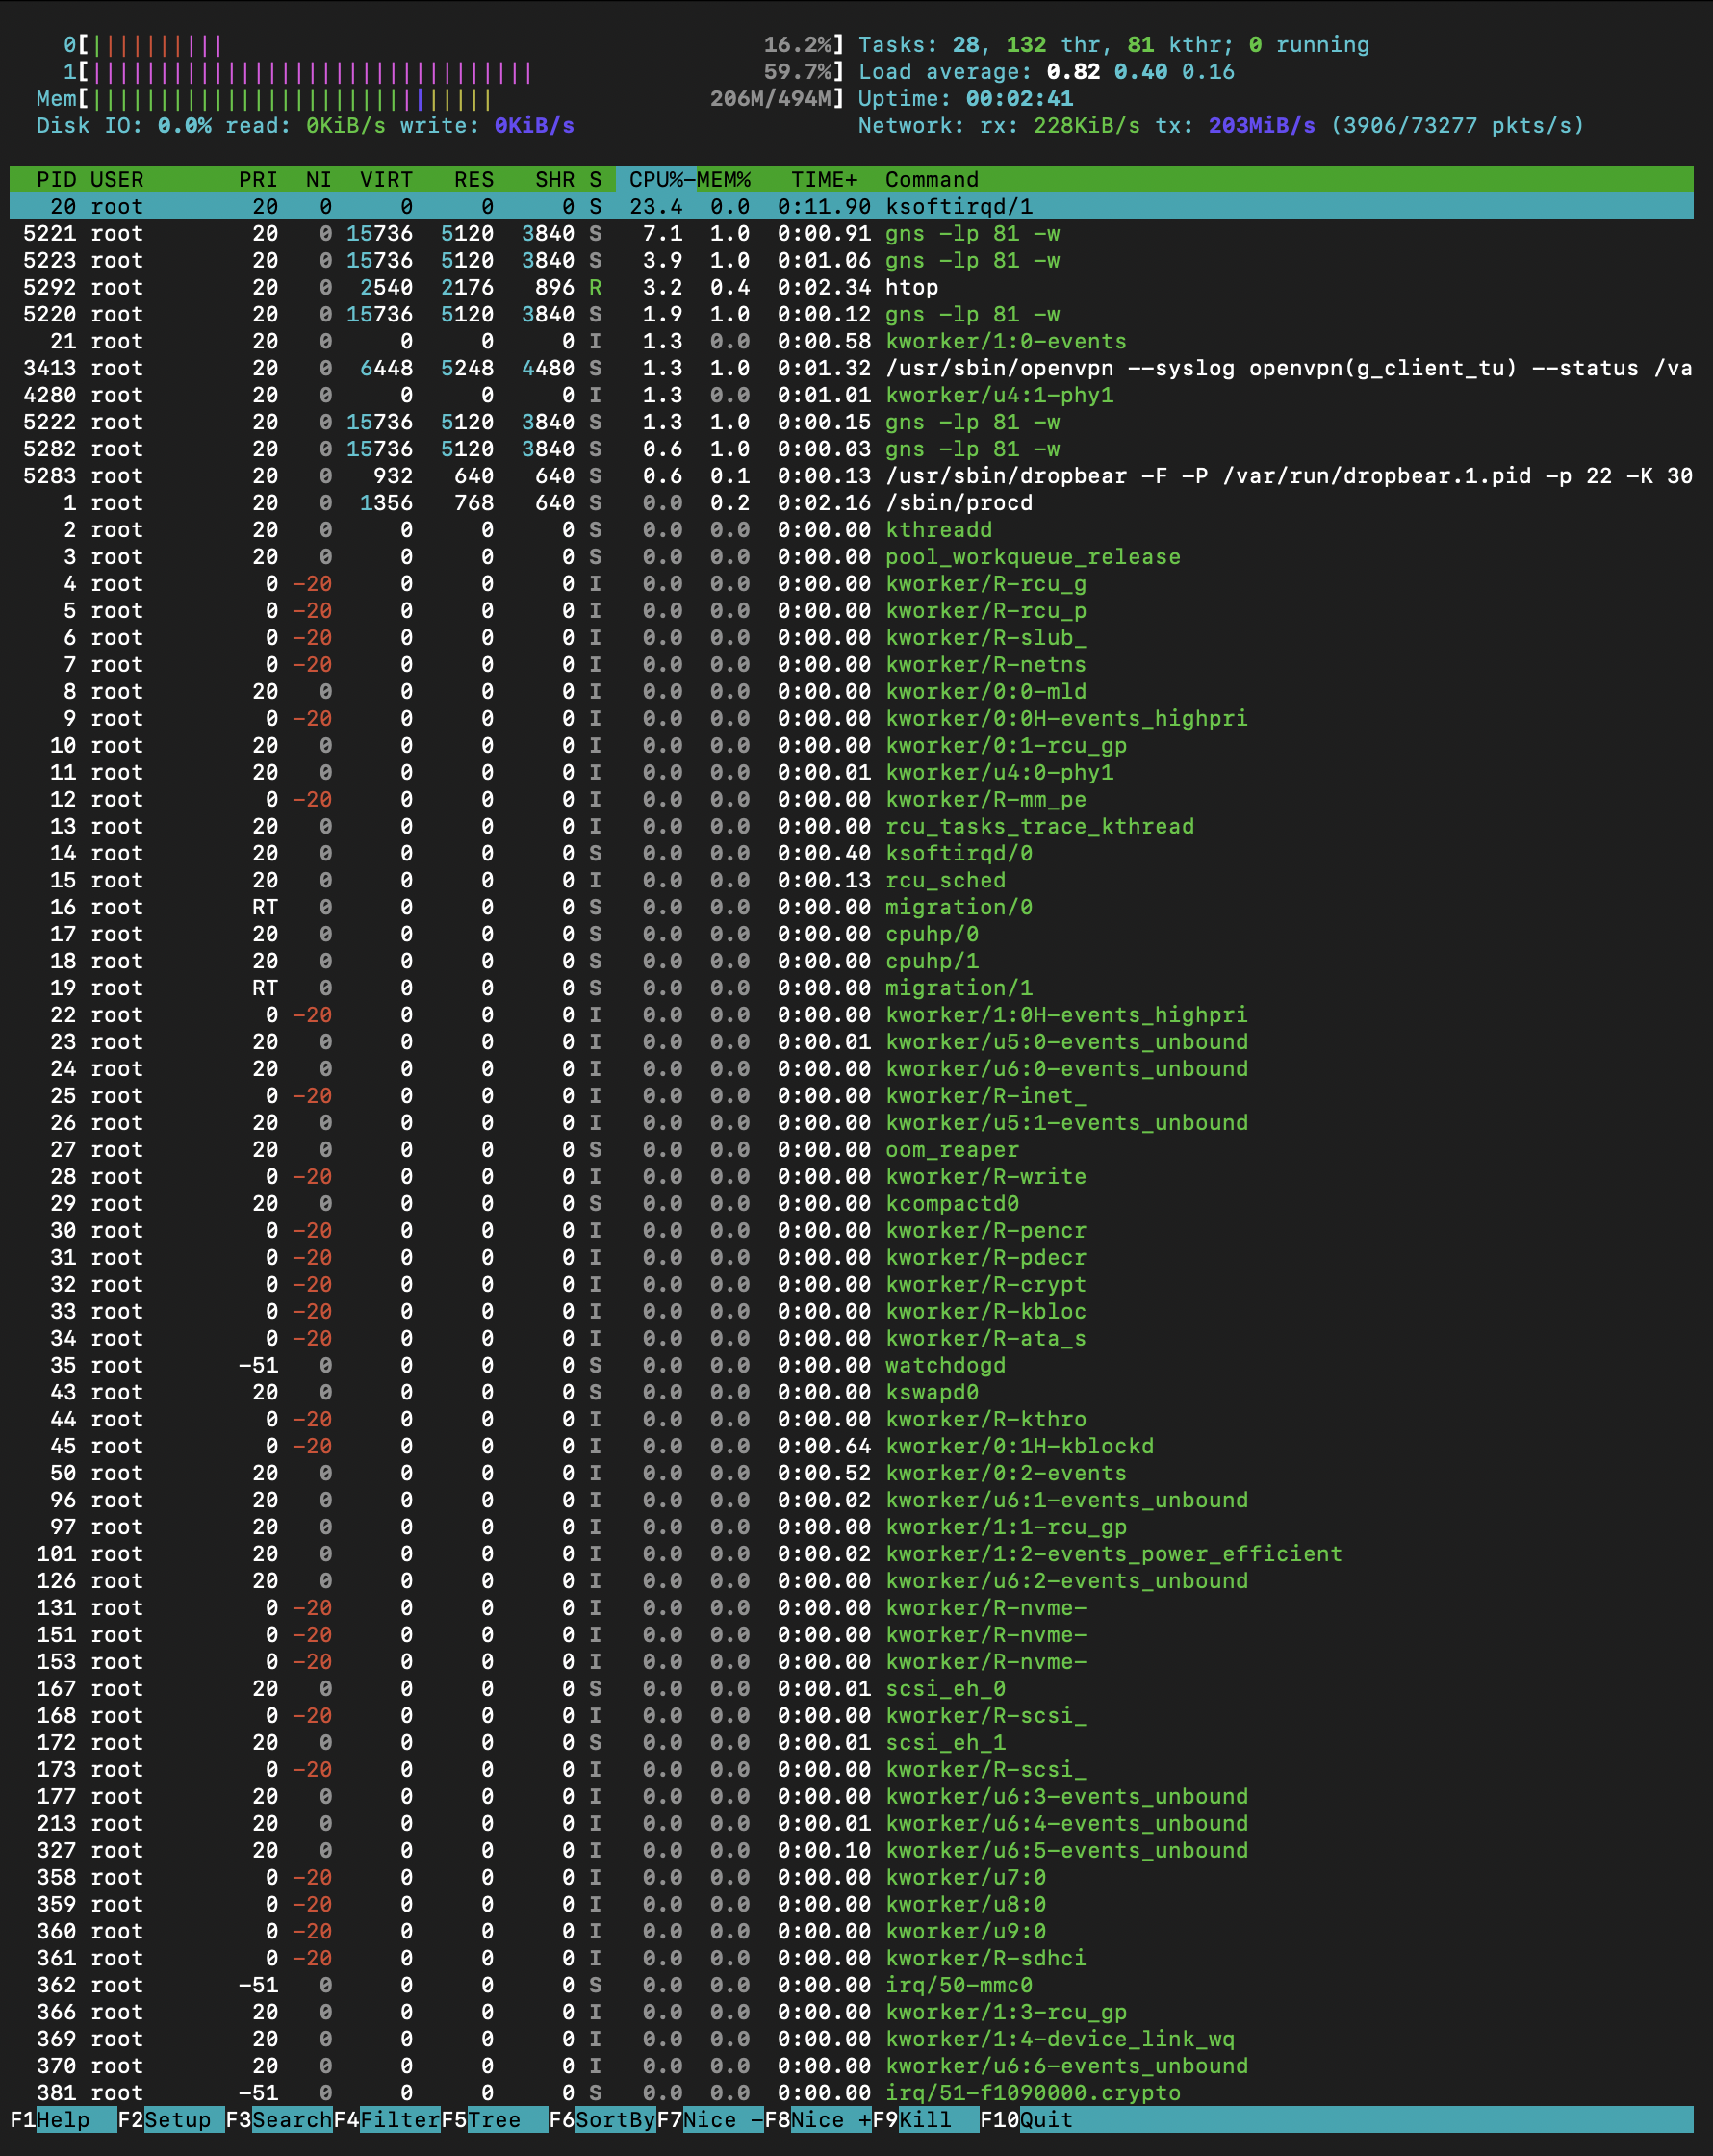The width and height of the screenshot is (1713, 2156).
Task: Click the F1 Help function button
Action: click(62, 2119)
